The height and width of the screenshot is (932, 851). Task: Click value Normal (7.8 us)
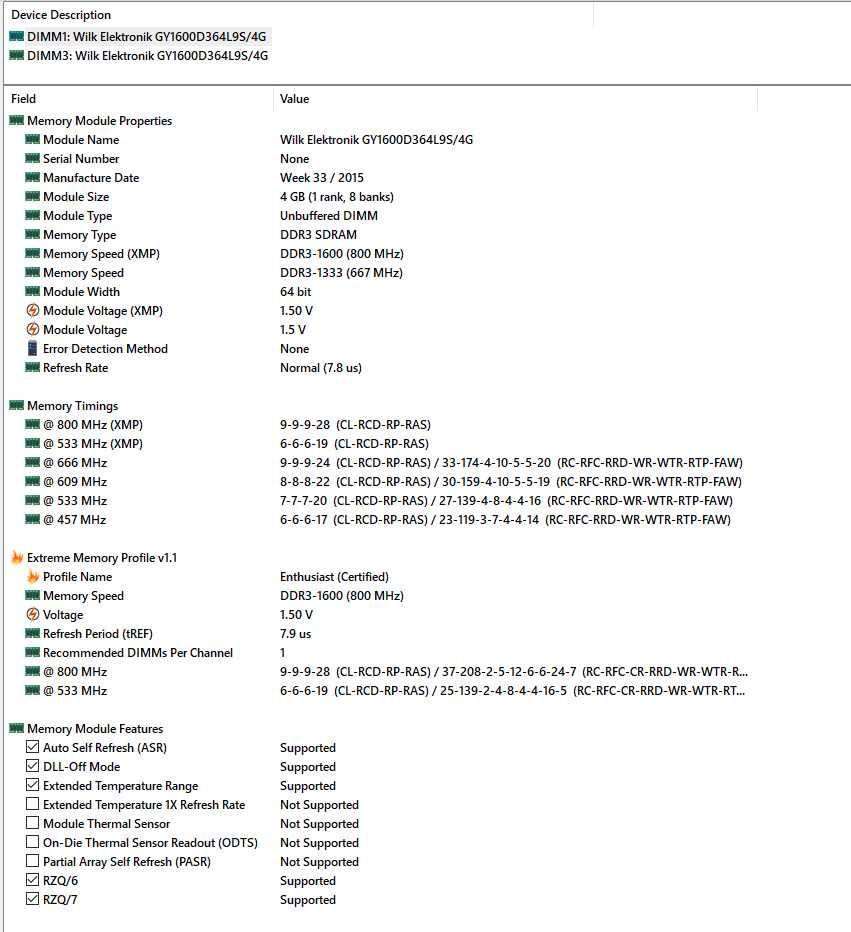tap(321, 368)
